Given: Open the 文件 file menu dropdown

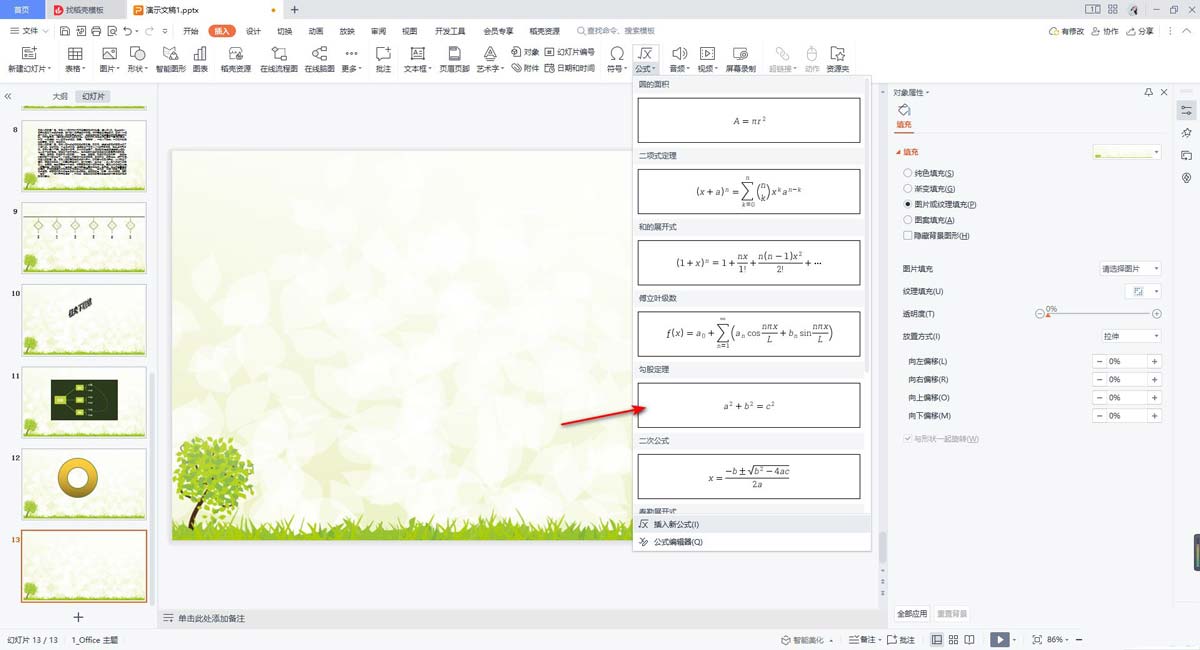Looking at the screenshot, I should pyautogui.click(x=31, y=31).
